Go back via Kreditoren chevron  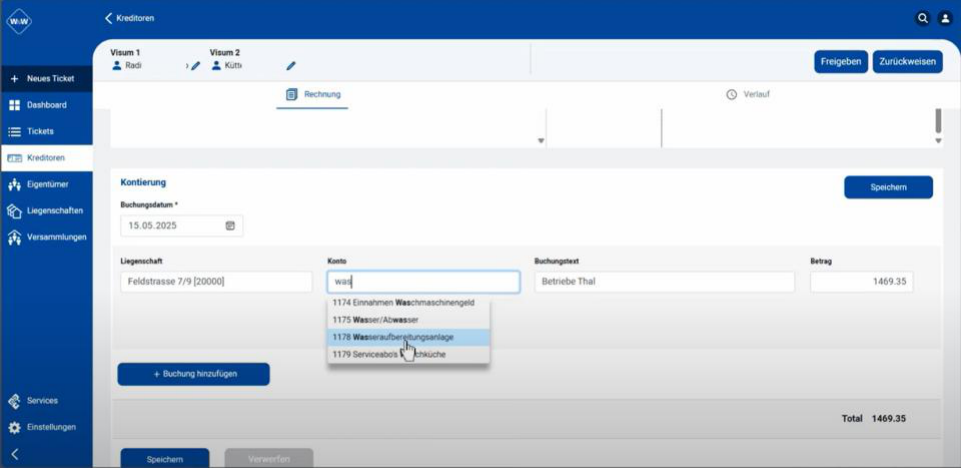pos(109,18)
